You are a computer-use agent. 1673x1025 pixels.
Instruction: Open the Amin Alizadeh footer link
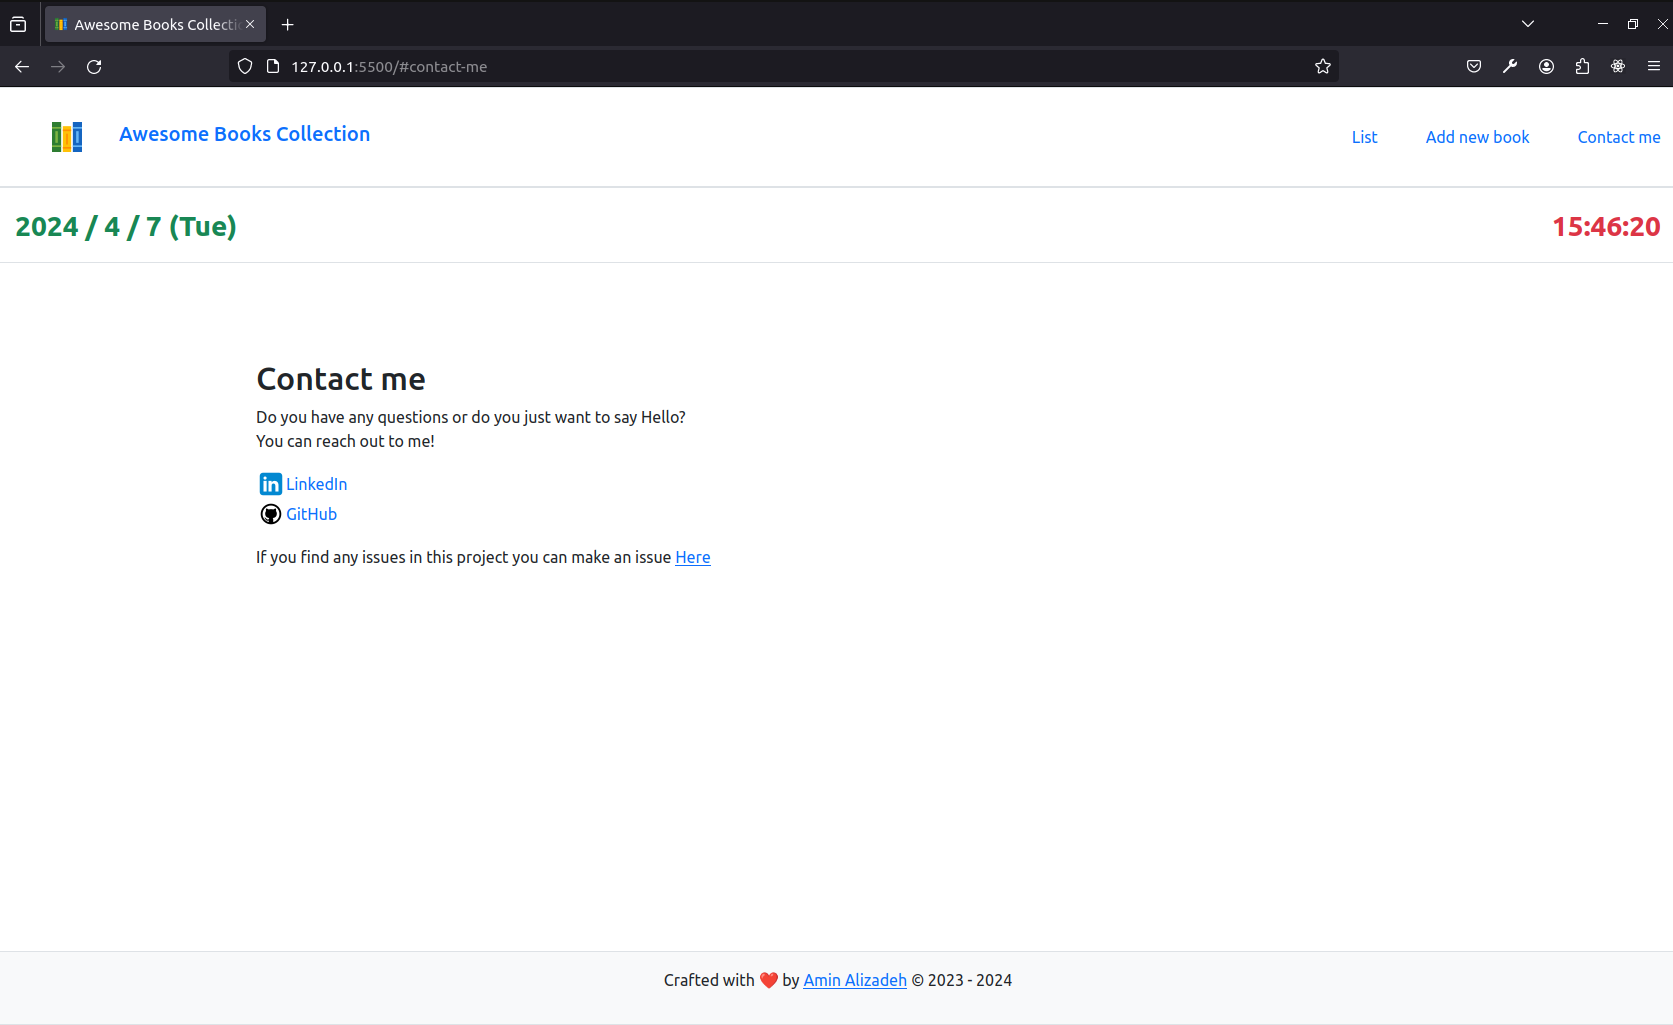coord(855,980)
